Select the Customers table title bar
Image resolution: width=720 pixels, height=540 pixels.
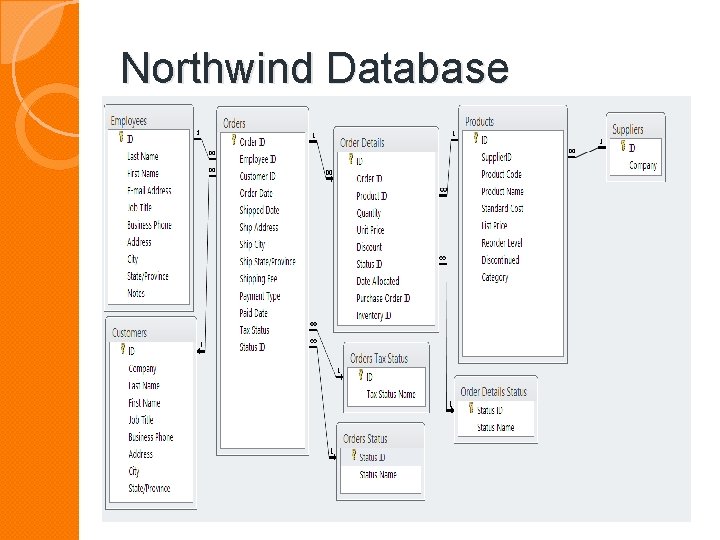tap(151, 333)
